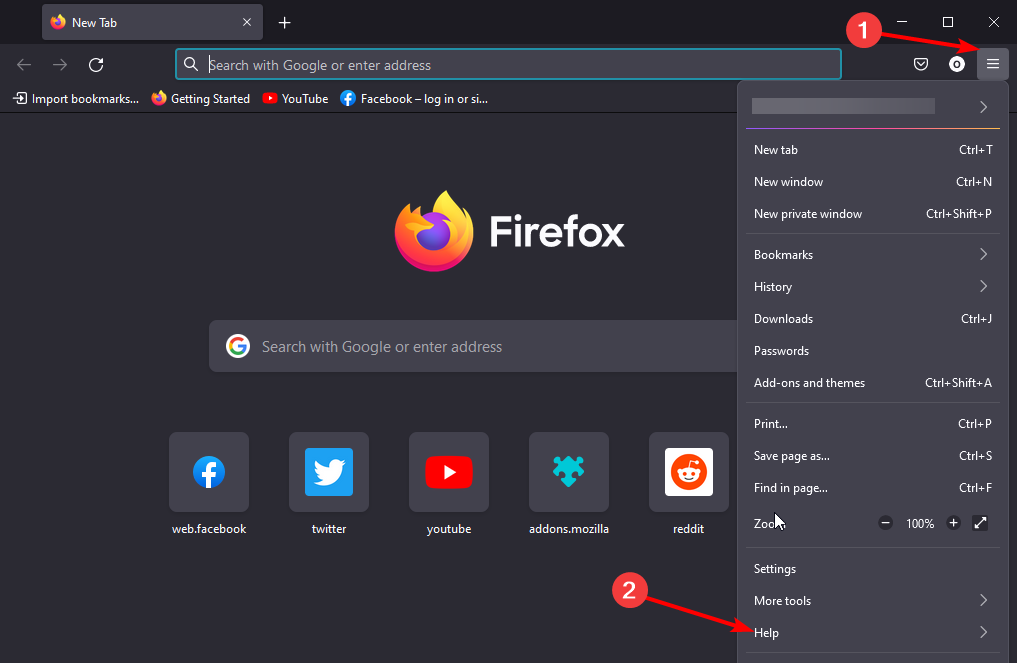1017x663 pixels.
Task: Select New tab in the menu
Action: (872, 150)
